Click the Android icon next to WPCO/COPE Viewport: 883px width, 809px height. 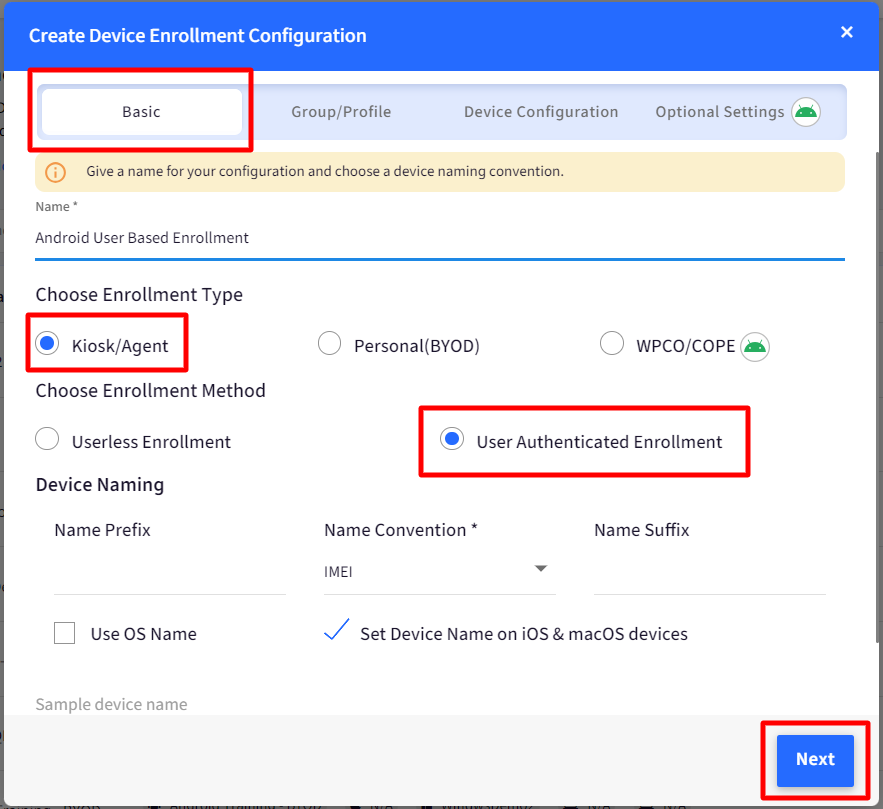click(x=755, y=347)
